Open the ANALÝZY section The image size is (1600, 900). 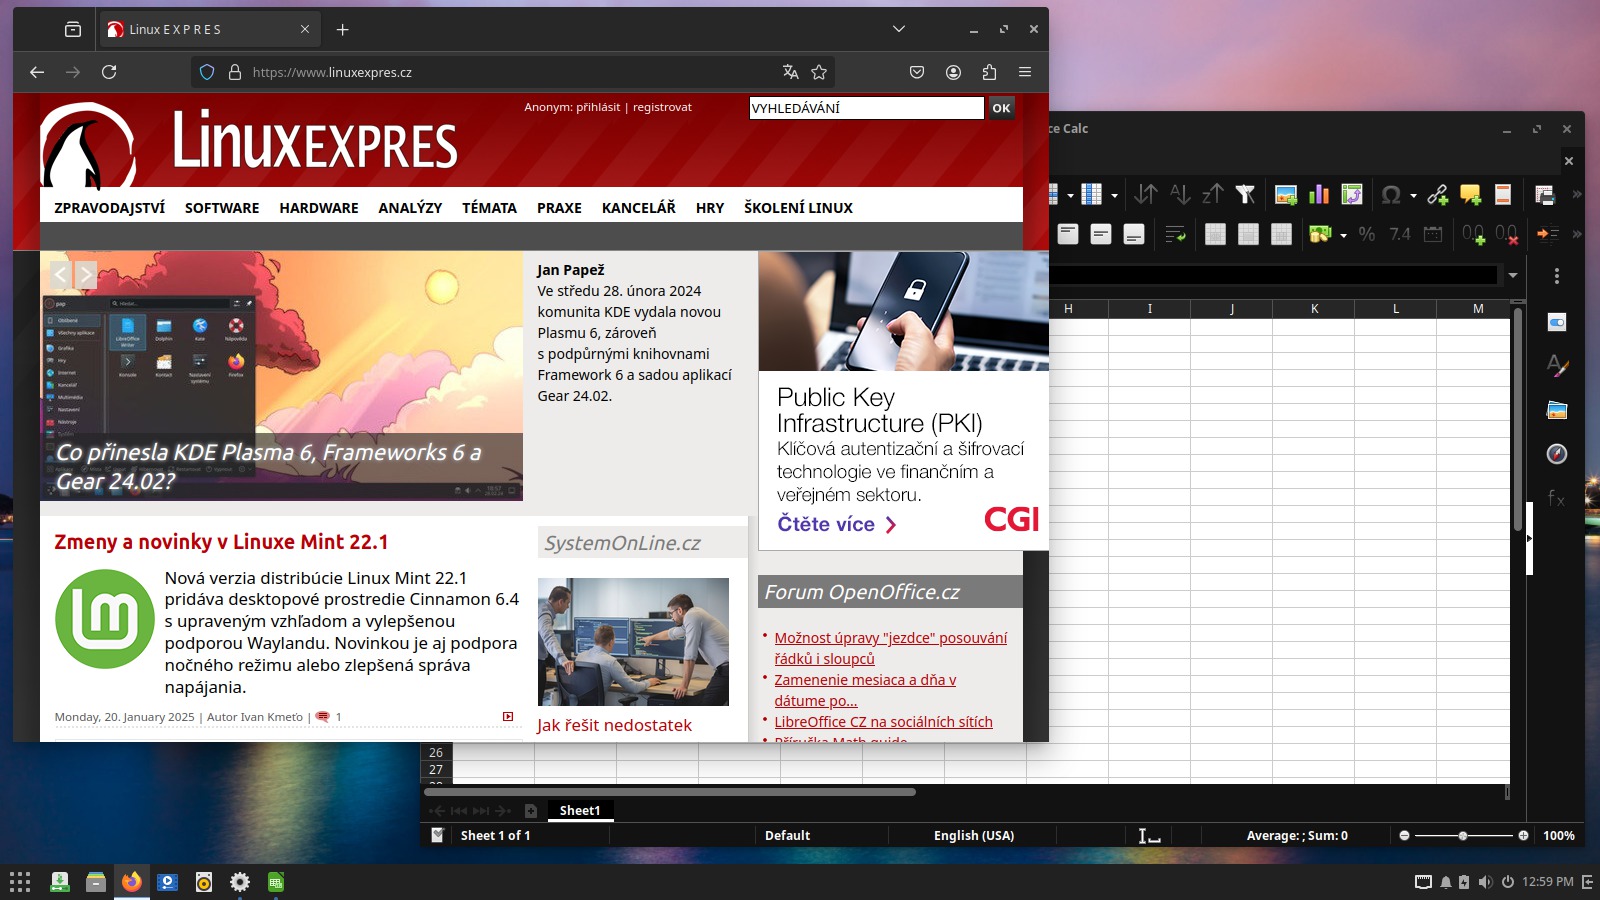pyautogui.click(x=410, y=208)
